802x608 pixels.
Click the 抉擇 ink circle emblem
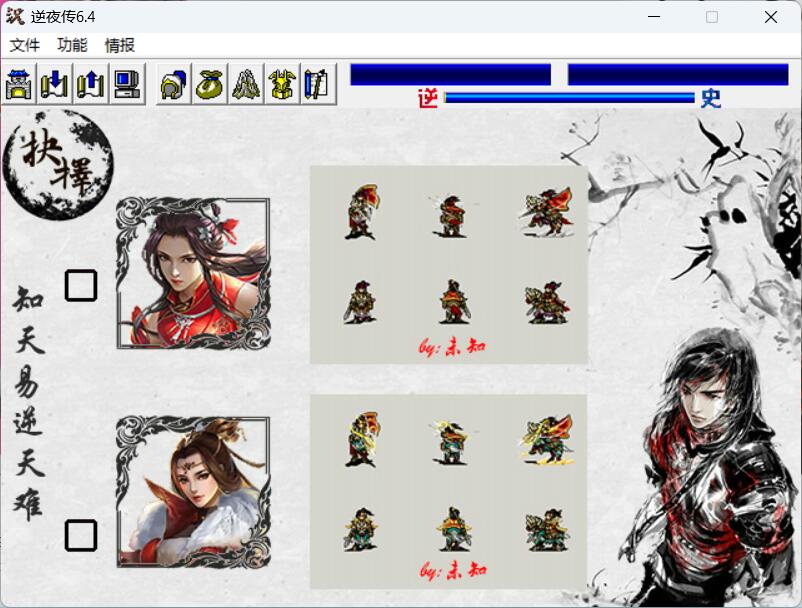(x=58, y=165)
